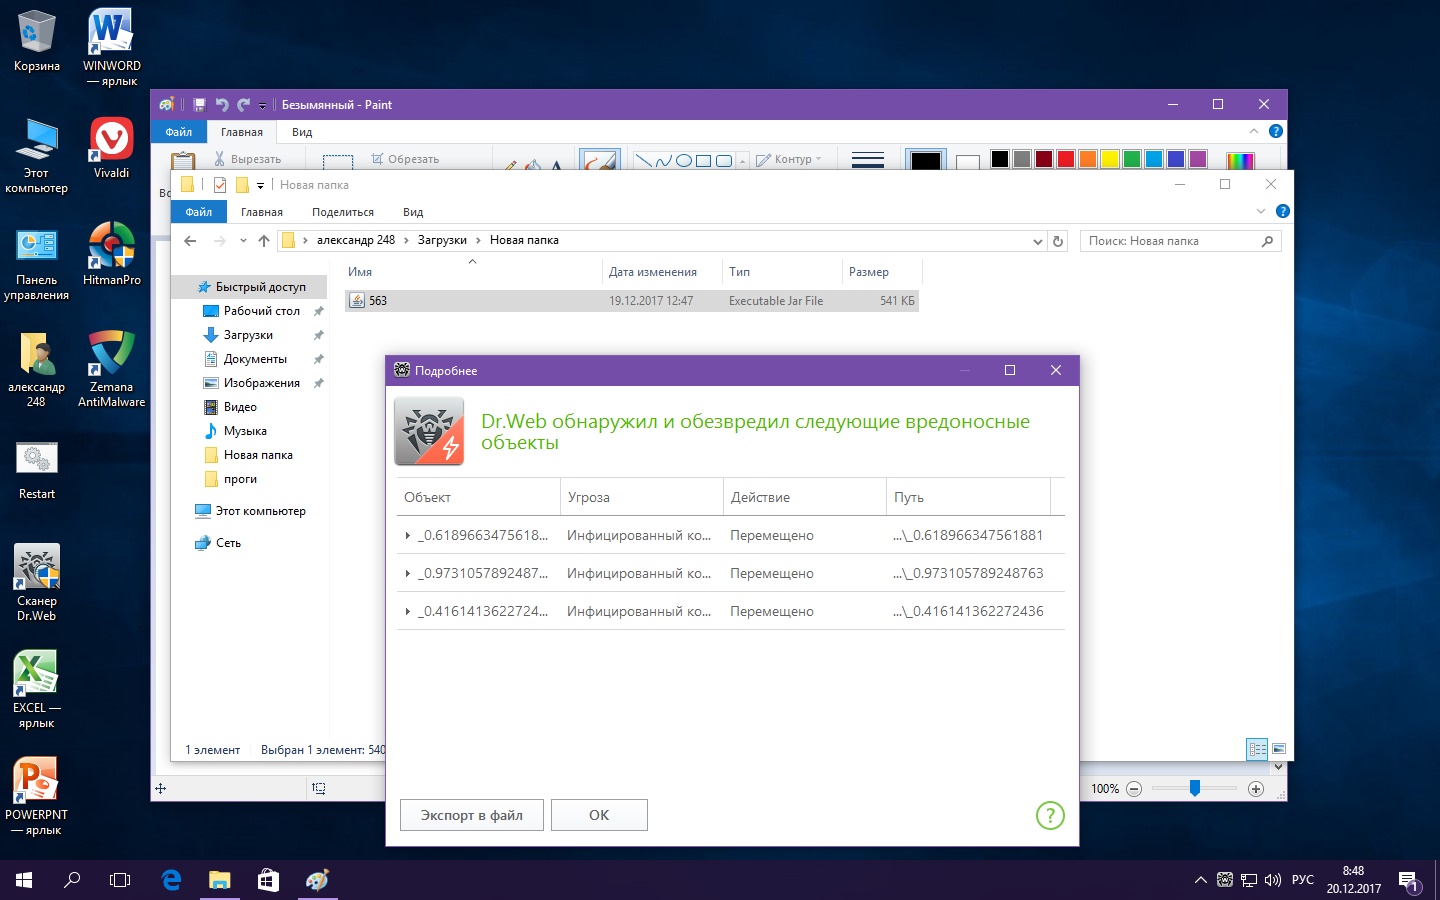This screenshot has height=900, width=1440.
Task: Expand the threat row _0.9731057892487
Action: coord(407,574)
